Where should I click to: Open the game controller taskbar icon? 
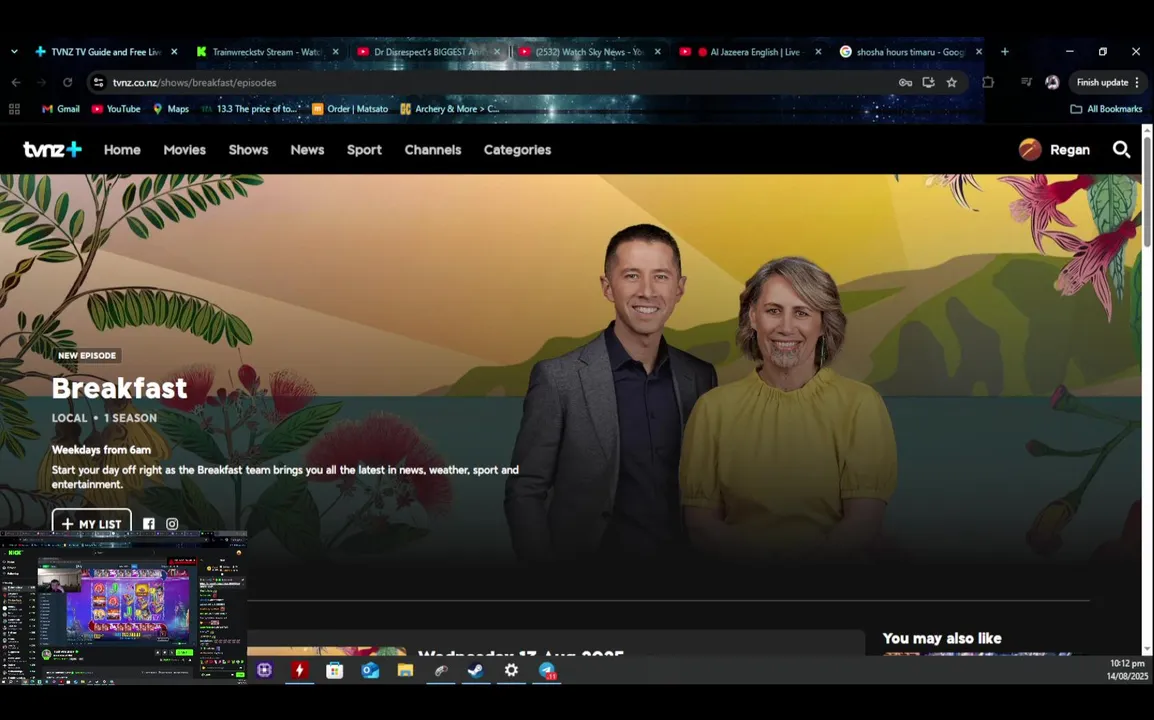click(440, 670)
